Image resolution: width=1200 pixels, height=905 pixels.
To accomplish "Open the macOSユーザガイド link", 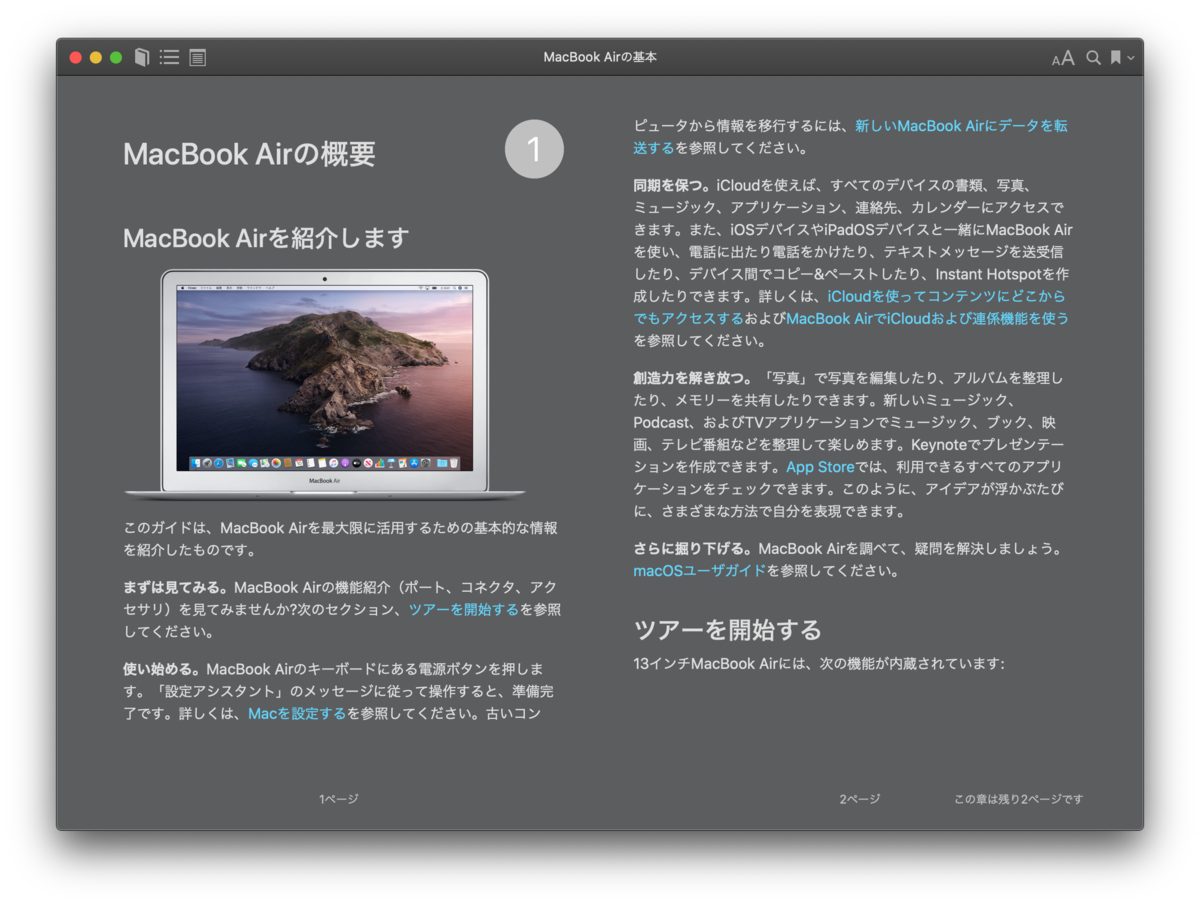I will click(700, 571).
